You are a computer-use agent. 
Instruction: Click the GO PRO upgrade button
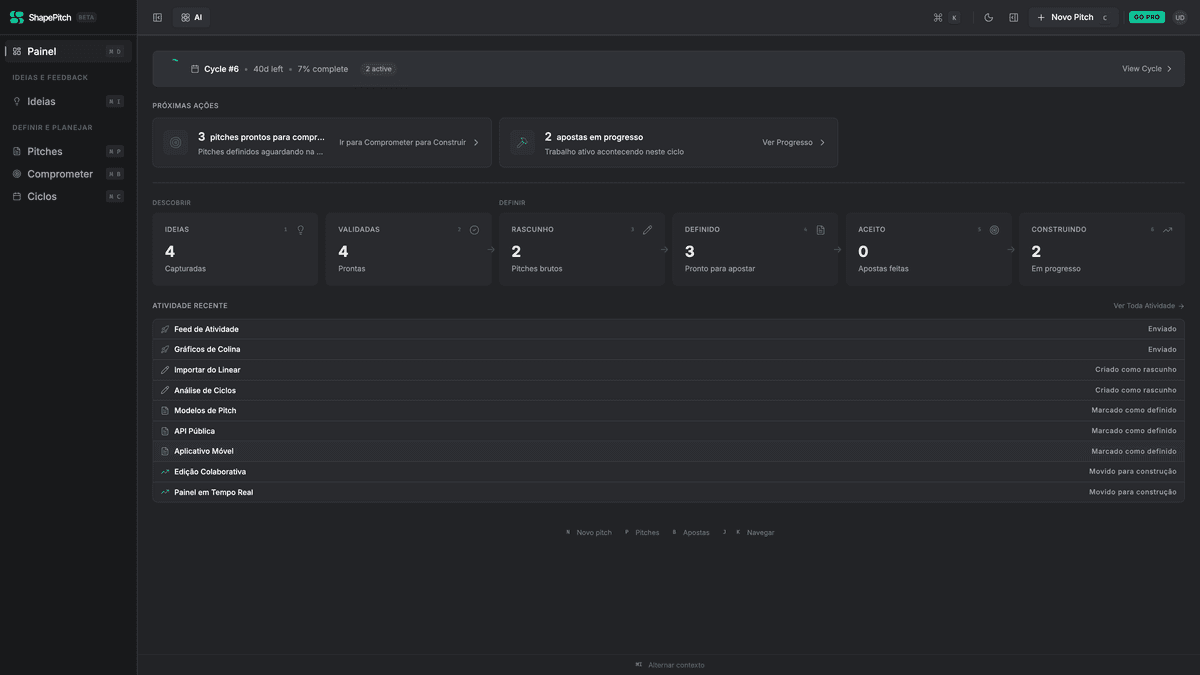pos(1146,17)
